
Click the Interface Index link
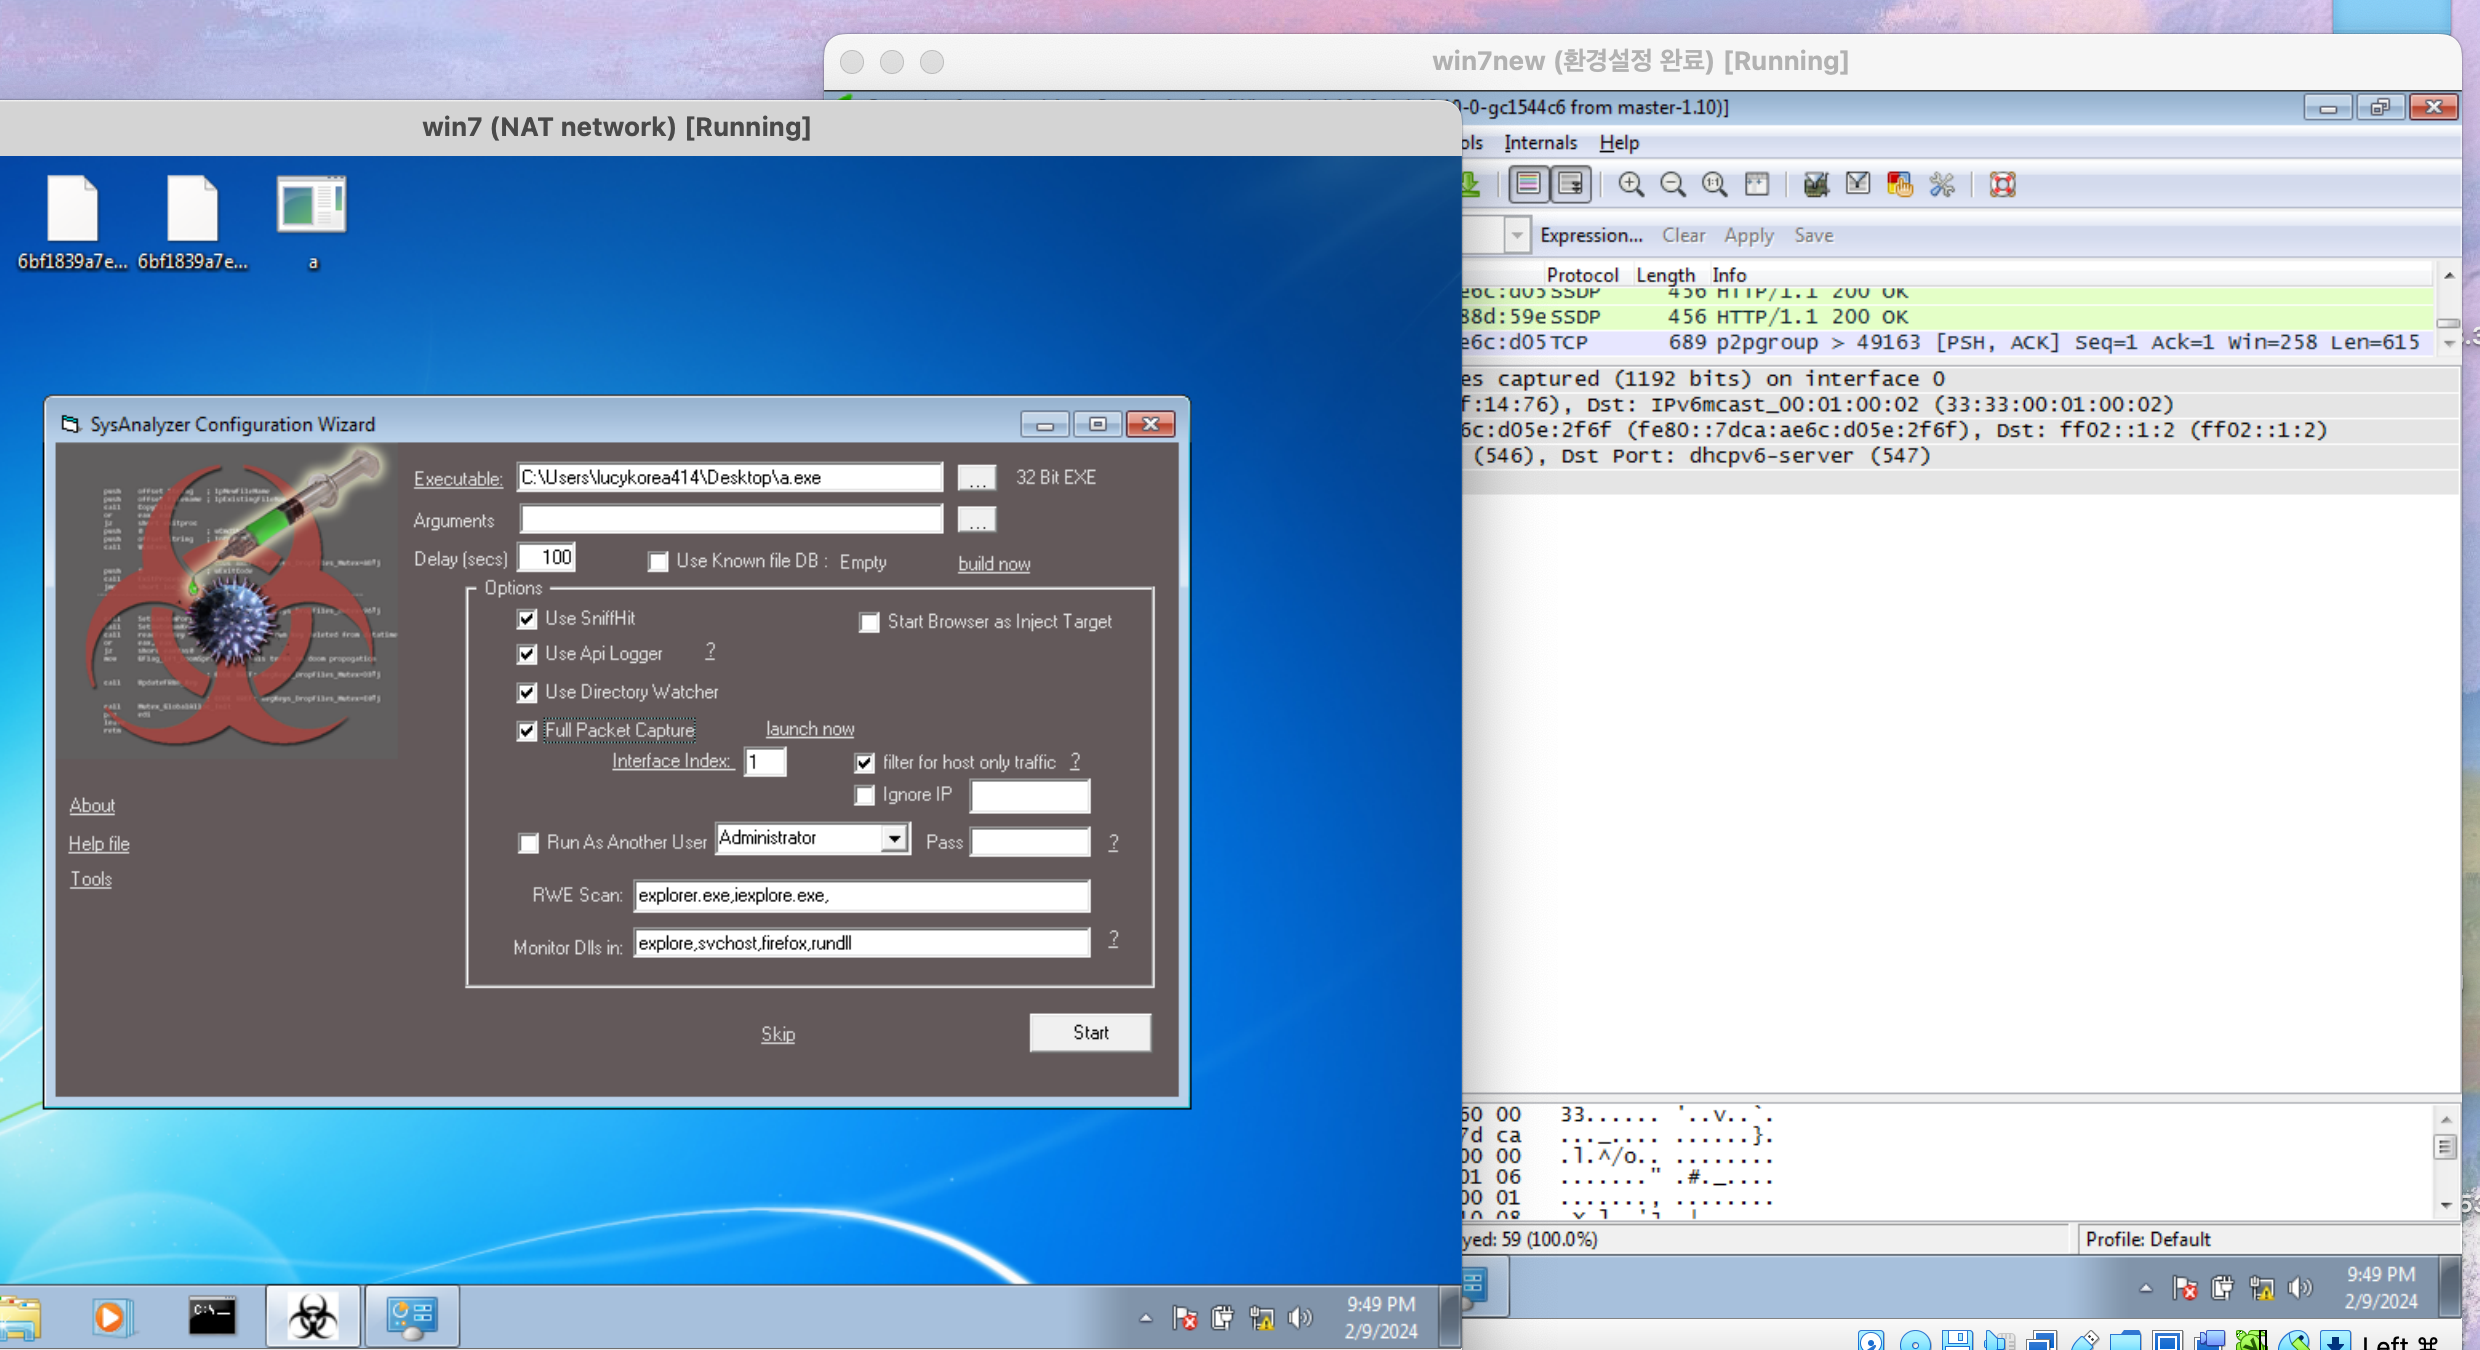[672, 761]
